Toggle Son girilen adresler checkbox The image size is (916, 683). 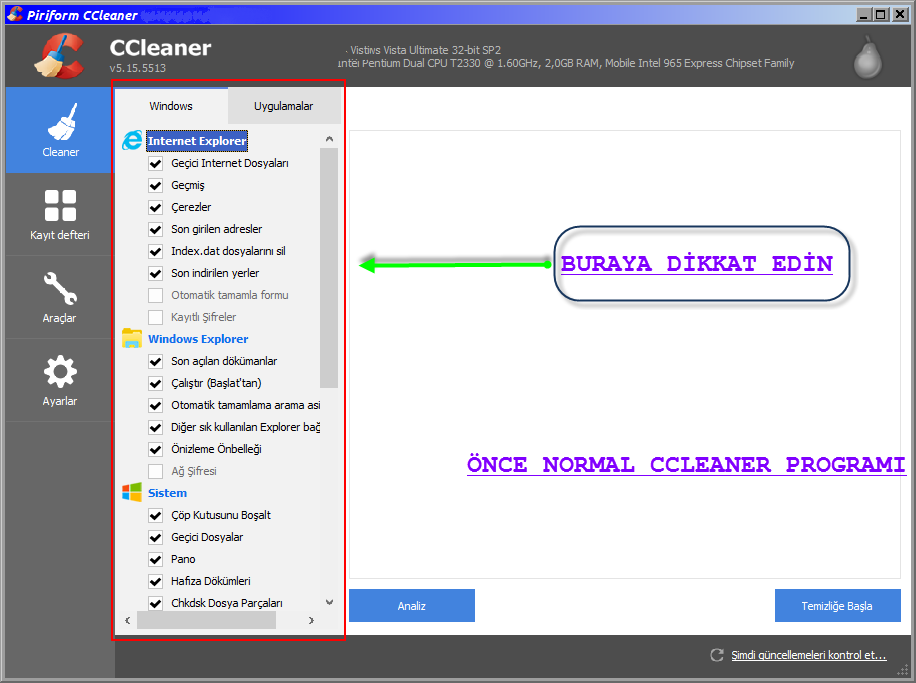coord(155,229)
